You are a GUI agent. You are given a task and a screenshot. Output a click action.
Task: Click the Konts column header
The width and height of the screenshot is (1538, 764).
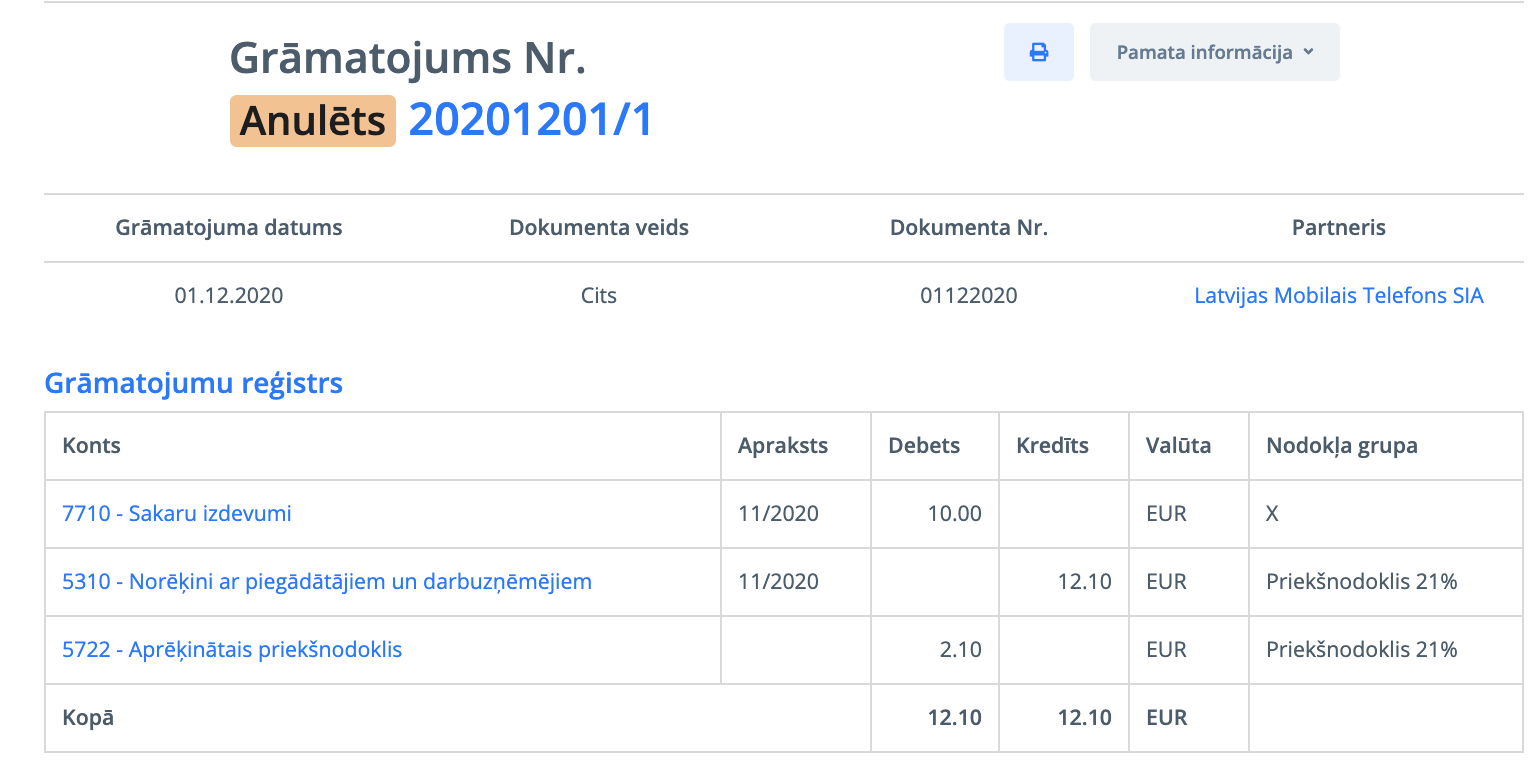coord(92,446)
